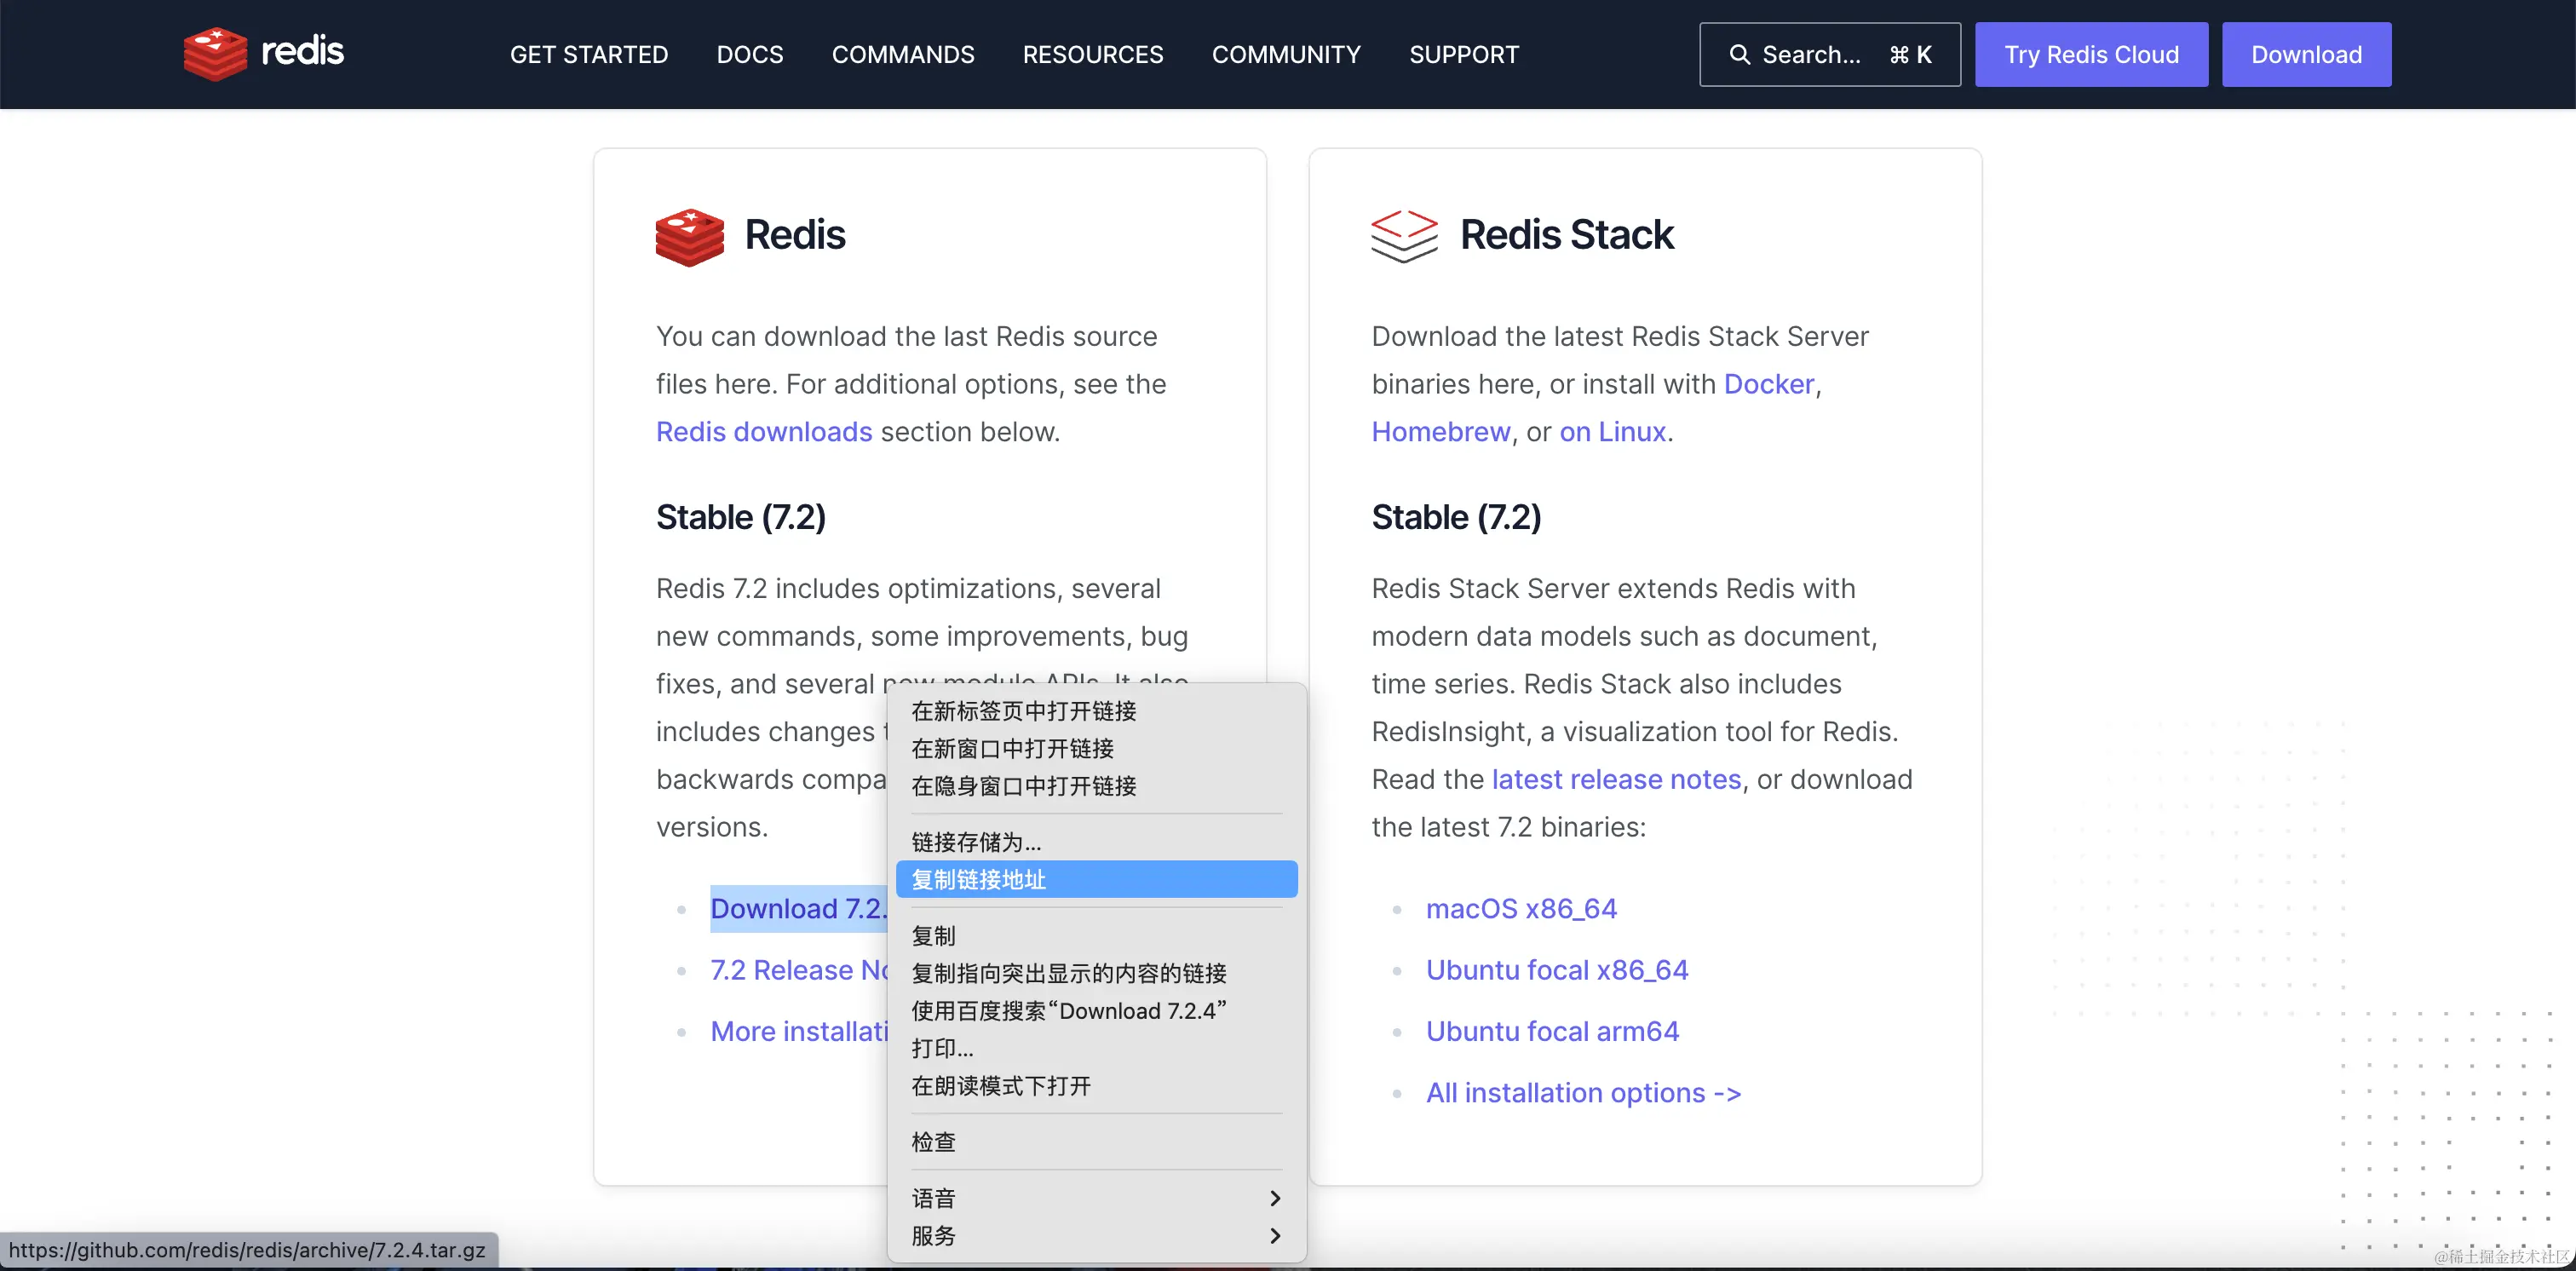Click the Try Redis Cloud button
The height and width of the screenshot is (1271, 2576).
(2091, 55)
